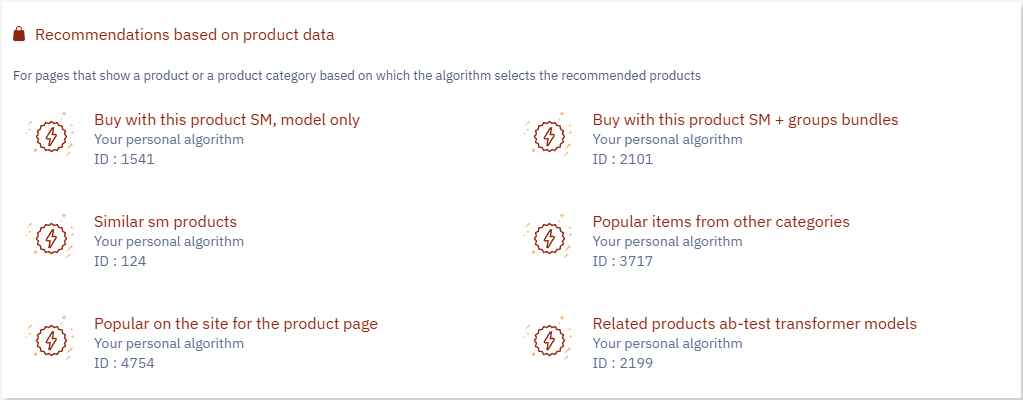Click lightning icon for Buy with this product SM, model only
This screenshot has height=400, width=1023.
tap(50, 136)
